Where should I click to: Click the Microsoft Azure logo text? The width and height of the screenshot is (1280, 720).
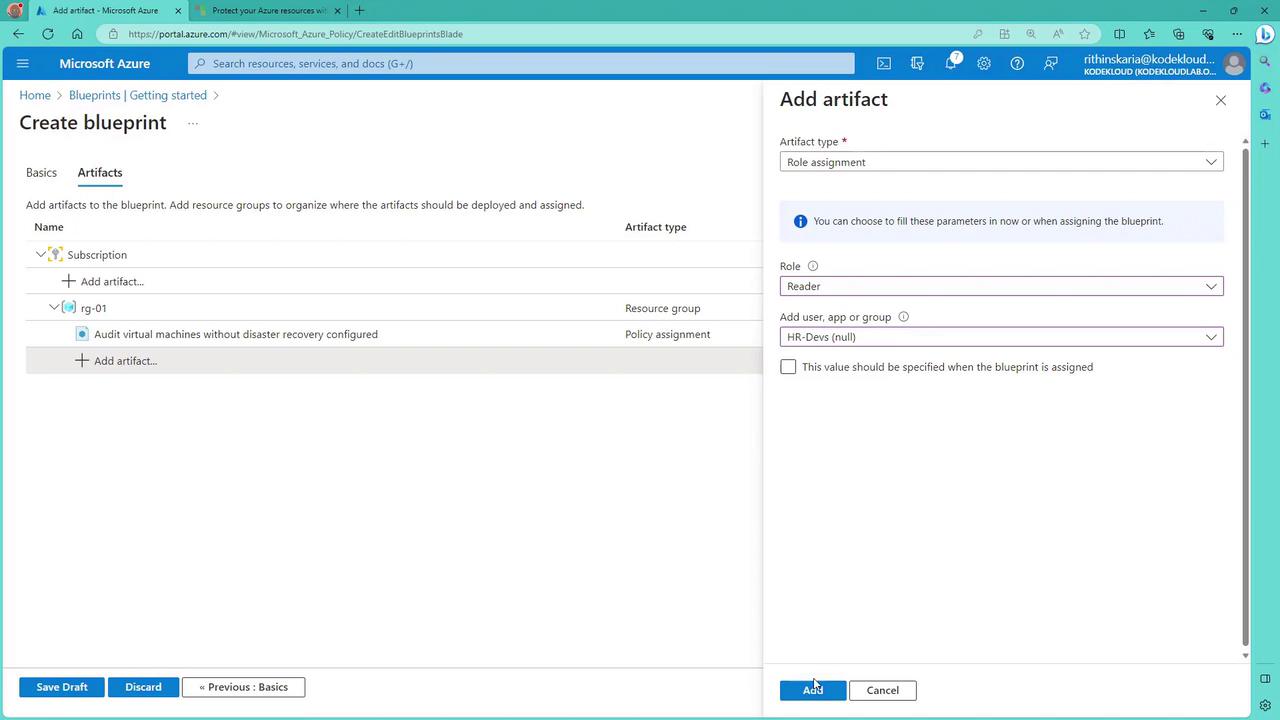click(x=104, y=63)
